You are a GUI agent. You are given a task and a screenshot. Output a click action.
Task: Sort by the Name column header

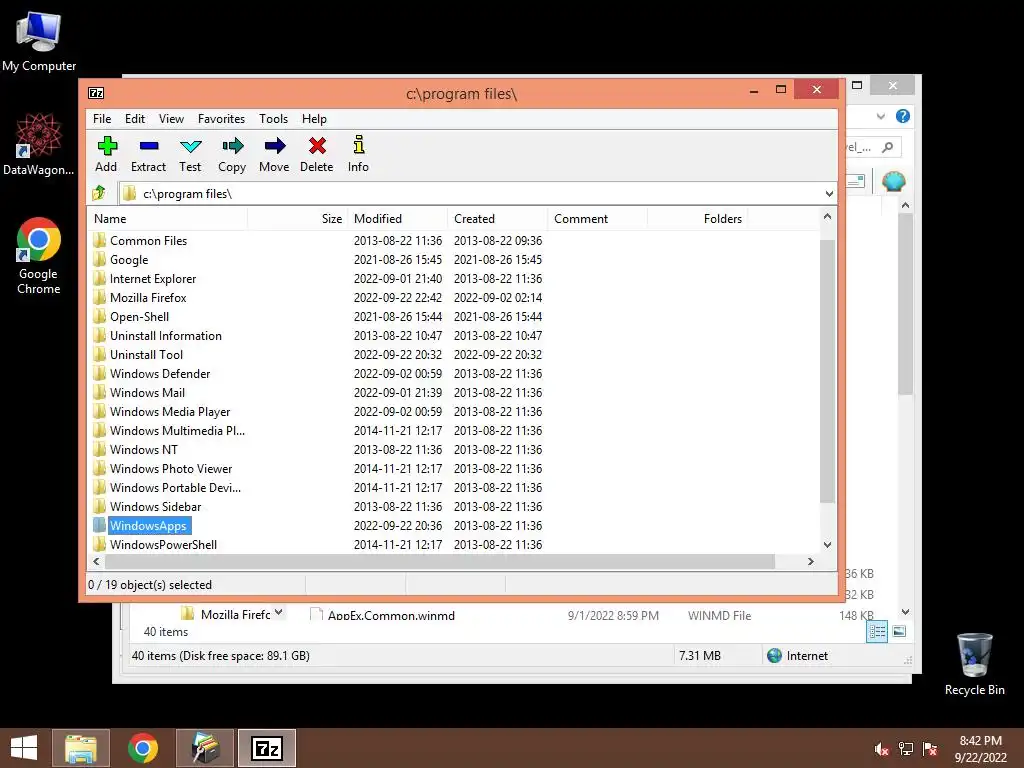click(167, 219)
